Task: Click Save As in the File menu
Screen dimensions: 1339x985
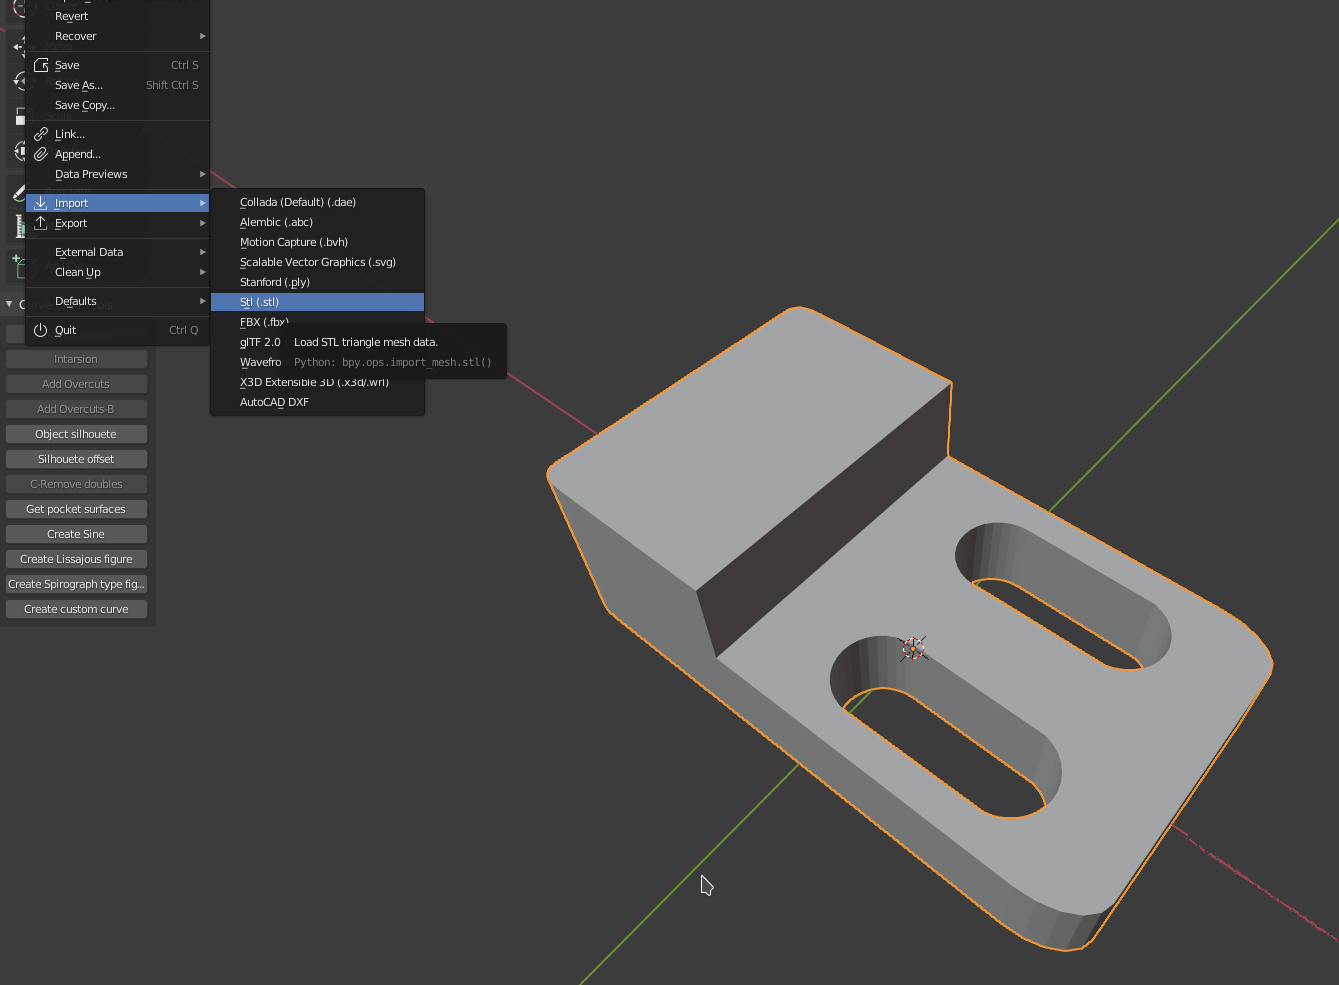Action: click(x=78, y=85)
